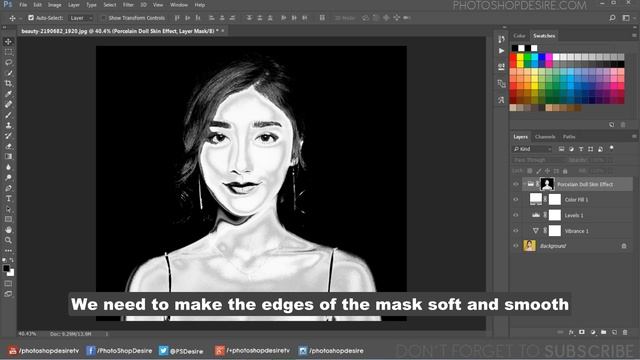The height and width of the screenshot is (360, 640).
Task: Select the Rectangular Marquee tool
Action: (x=8, y=52)
